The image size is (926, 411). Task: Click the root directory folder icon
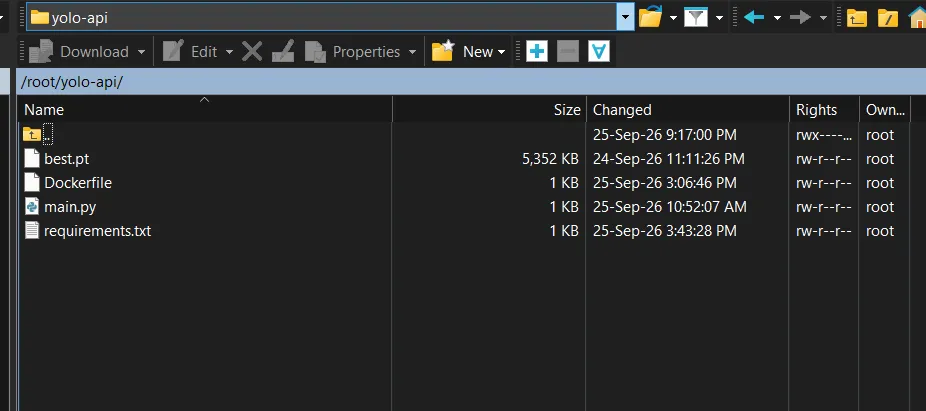(888, 18)
